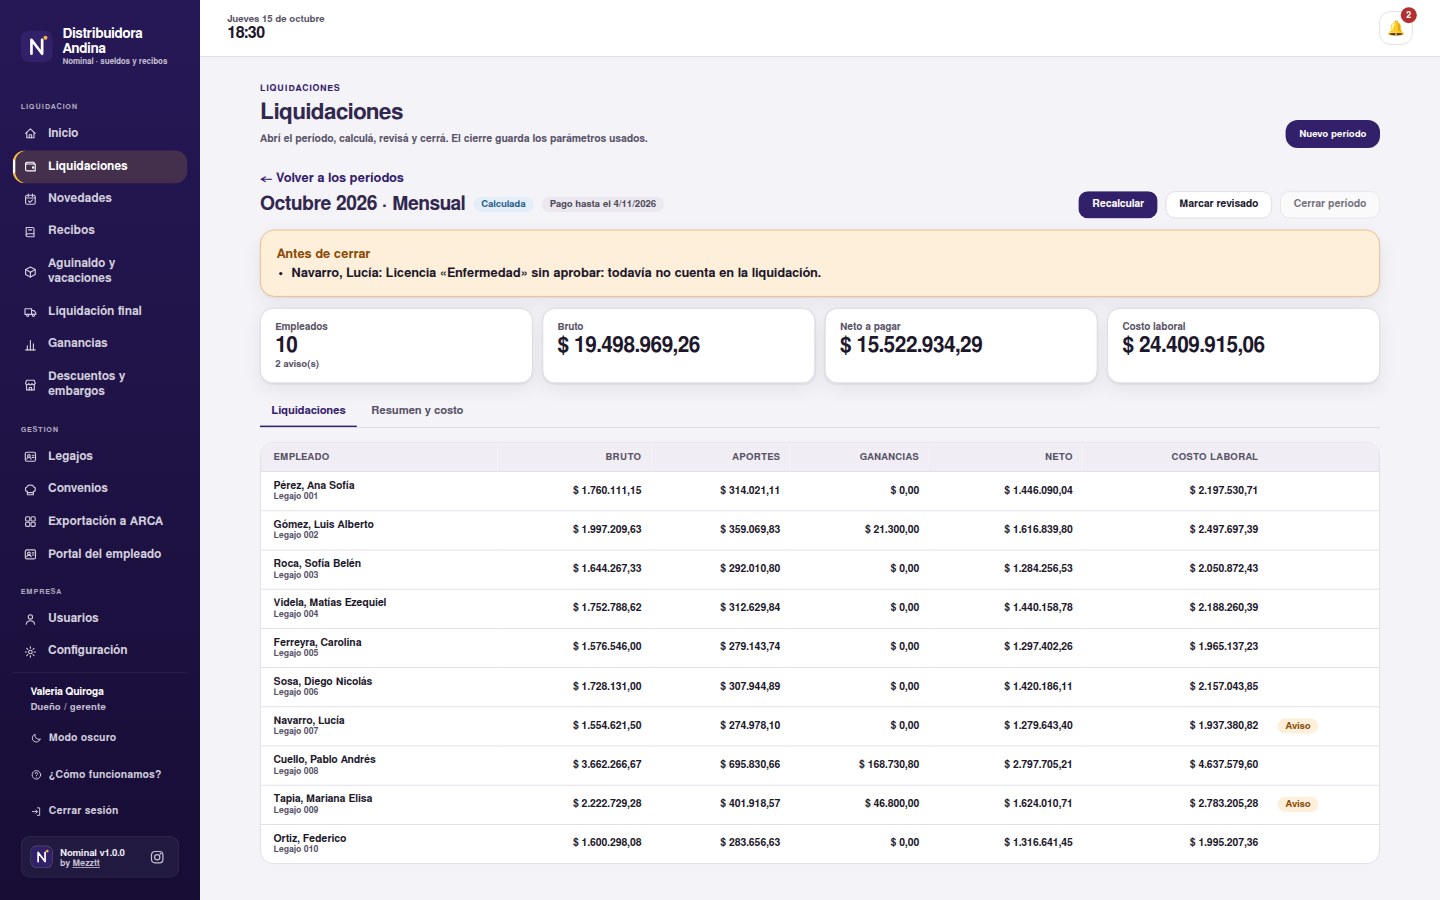This screenshot has width=1440, height=900.
Task: Click the Descuentos y embargos icon
Action: [30, 384]
